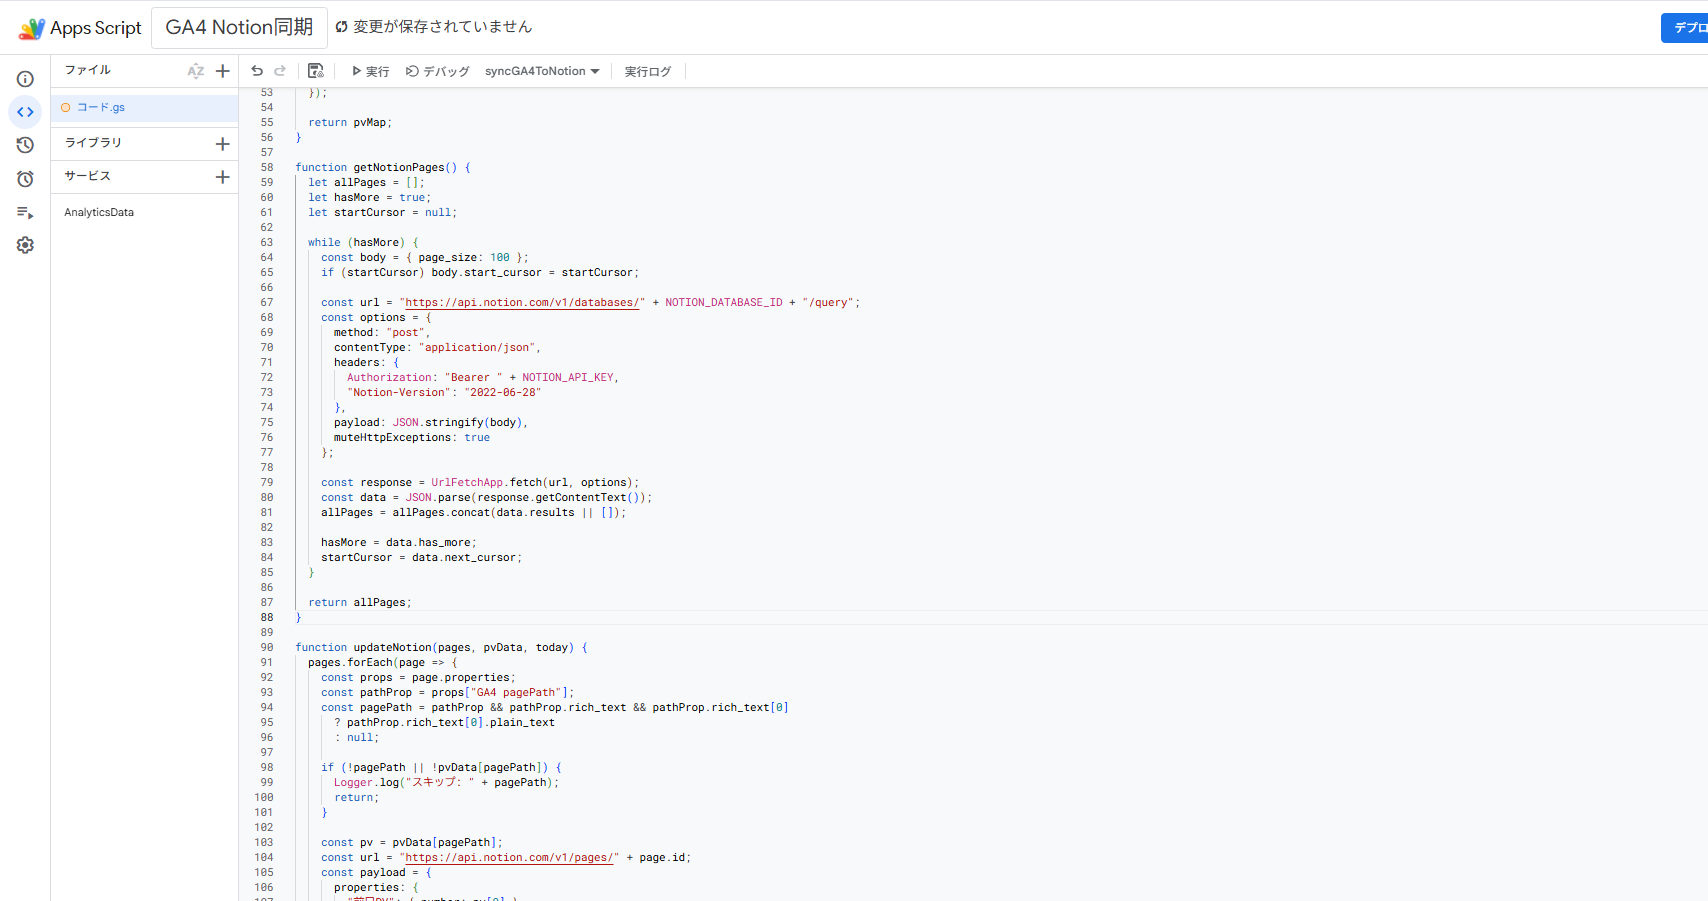The height and width of the screenshot is (901, 1708).
Task: Open Project History clock icon
Action: [25, 145]
